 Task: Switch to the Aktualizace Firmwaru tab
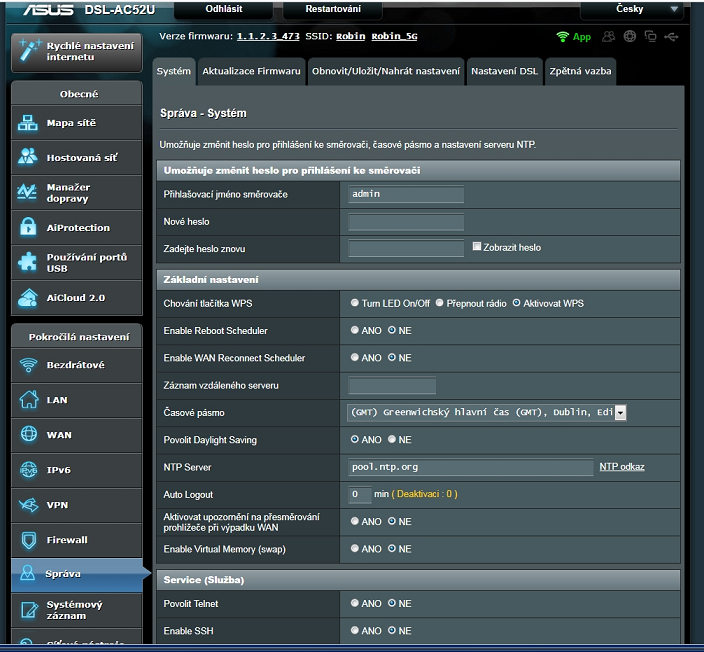point(251,72)
